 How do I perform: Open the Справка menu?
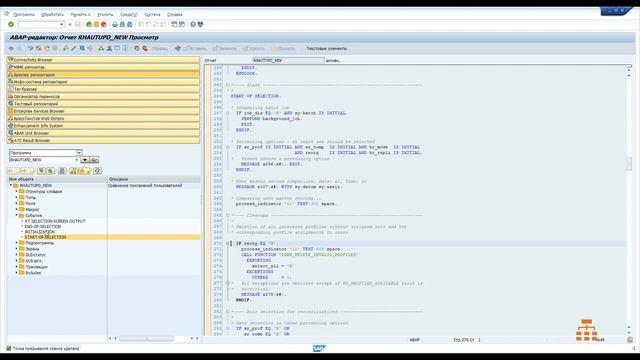point(175,14)
